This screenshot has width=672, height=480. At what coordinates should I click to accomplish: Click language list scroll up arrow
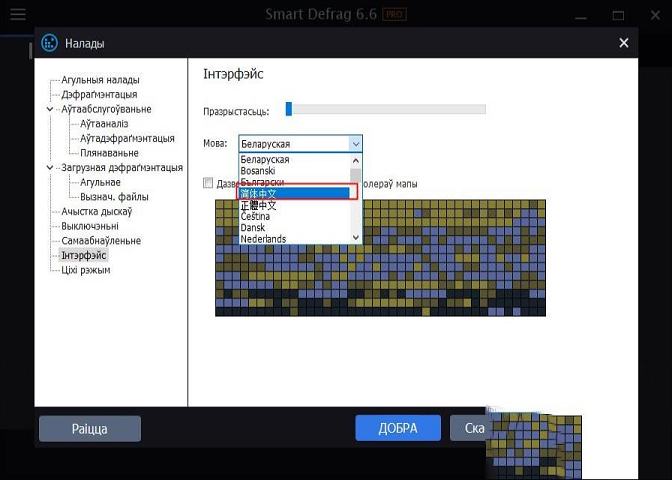click(356, 161)
